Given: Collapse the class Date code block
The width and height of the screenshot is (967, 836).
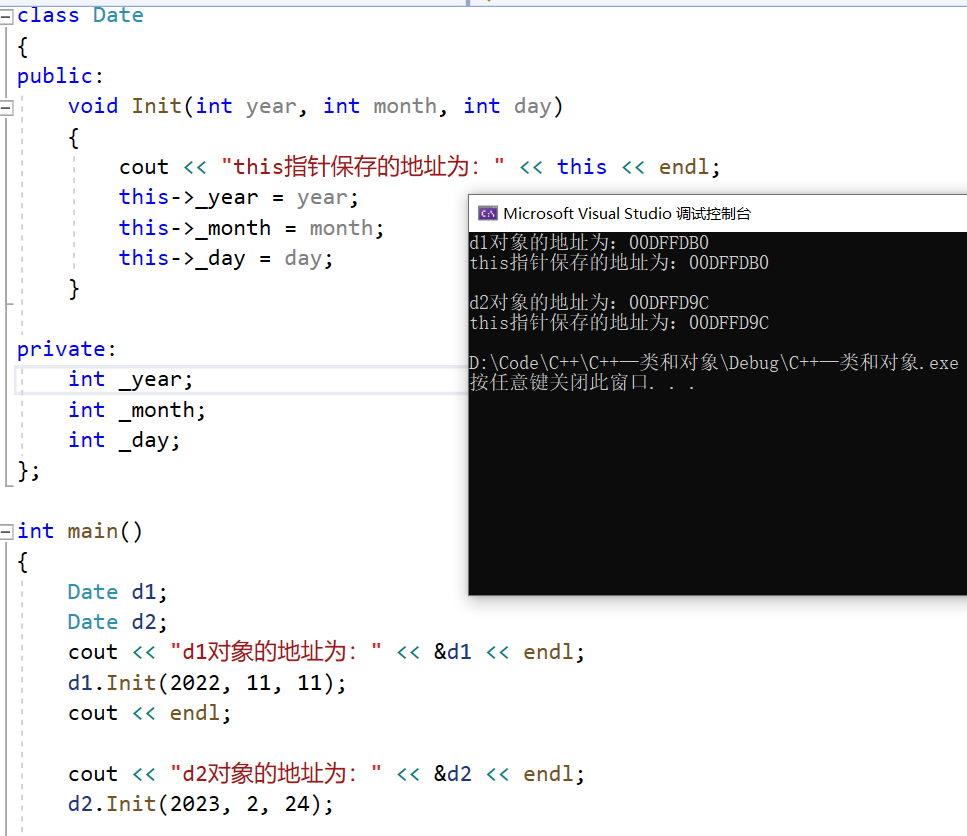Looking at the screenshot, I should [x=6, y=17].
